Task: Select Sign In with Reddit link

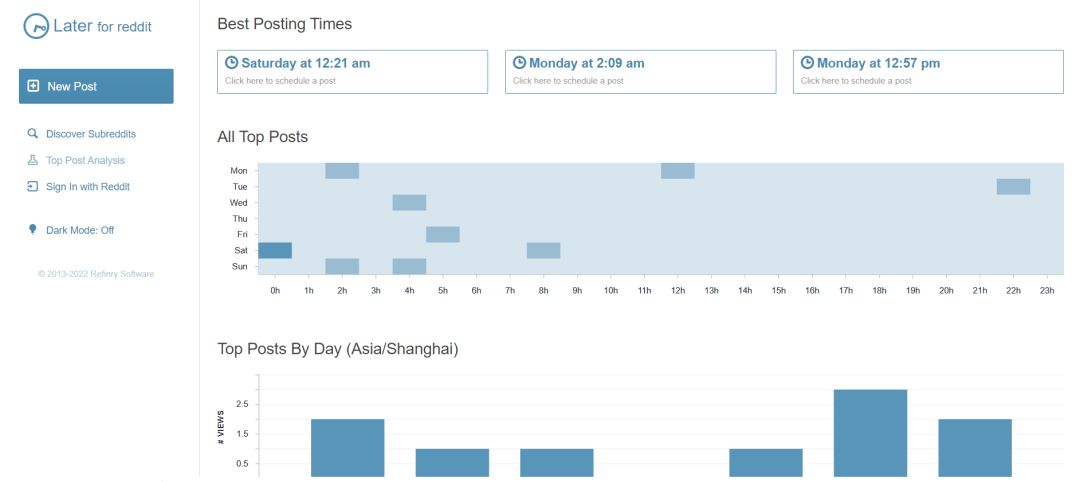Action: pos(88,186)
